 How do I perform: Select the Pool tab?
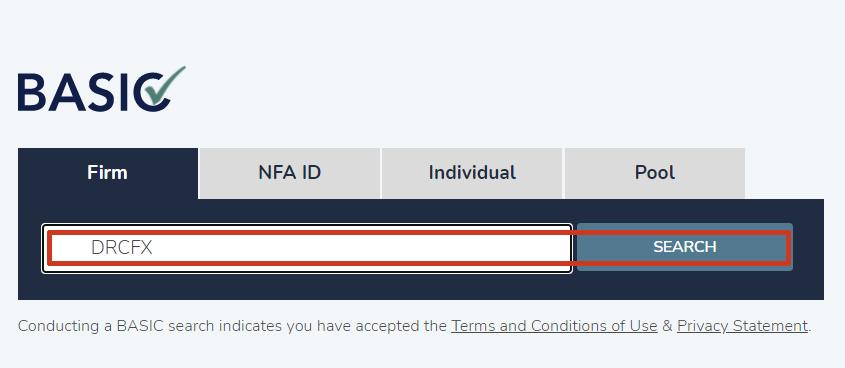click(x=655, y=173)
